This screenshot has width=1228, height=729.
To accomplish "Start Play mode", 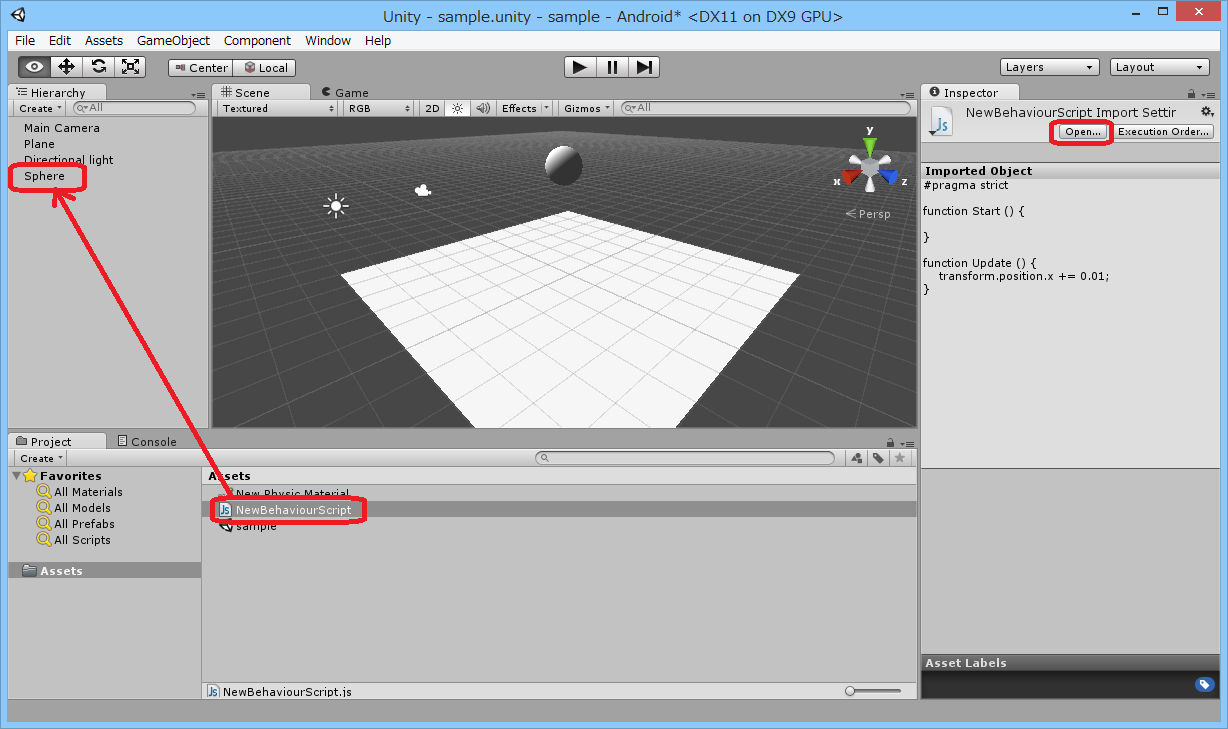I will coord(579,67).
